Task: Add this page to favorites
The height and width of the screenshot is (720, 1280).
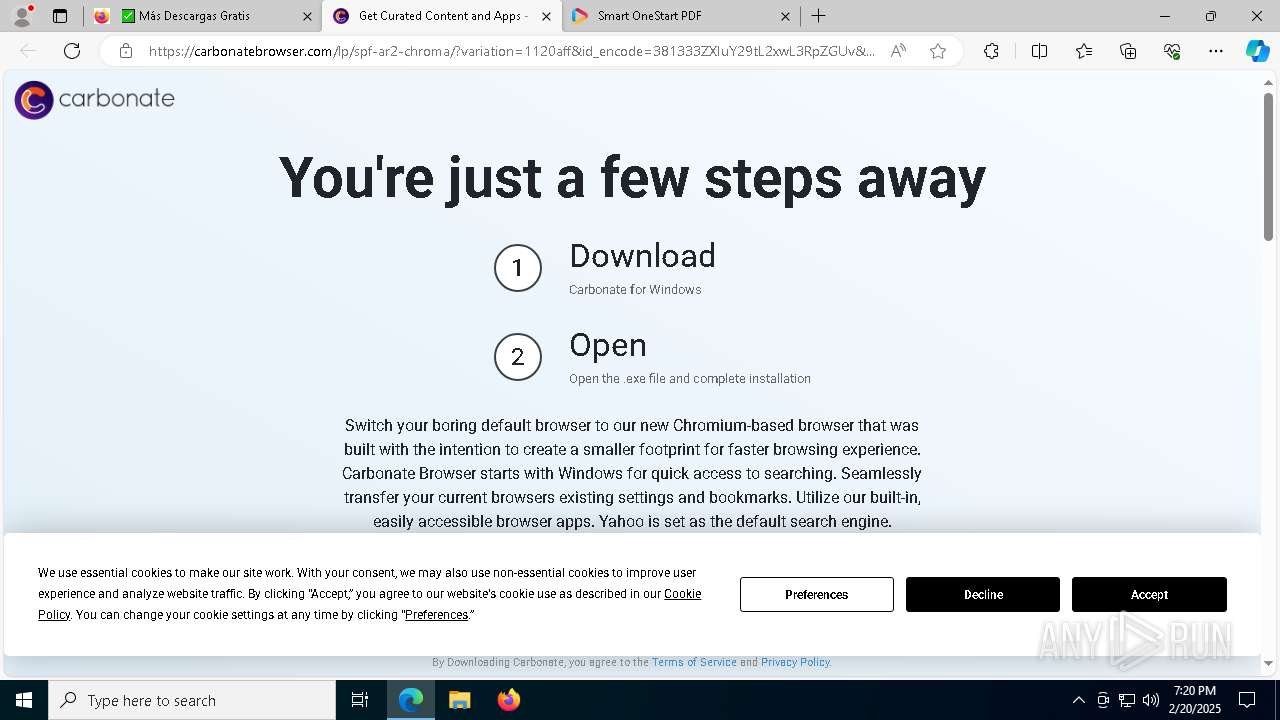Action: [938, 51]
